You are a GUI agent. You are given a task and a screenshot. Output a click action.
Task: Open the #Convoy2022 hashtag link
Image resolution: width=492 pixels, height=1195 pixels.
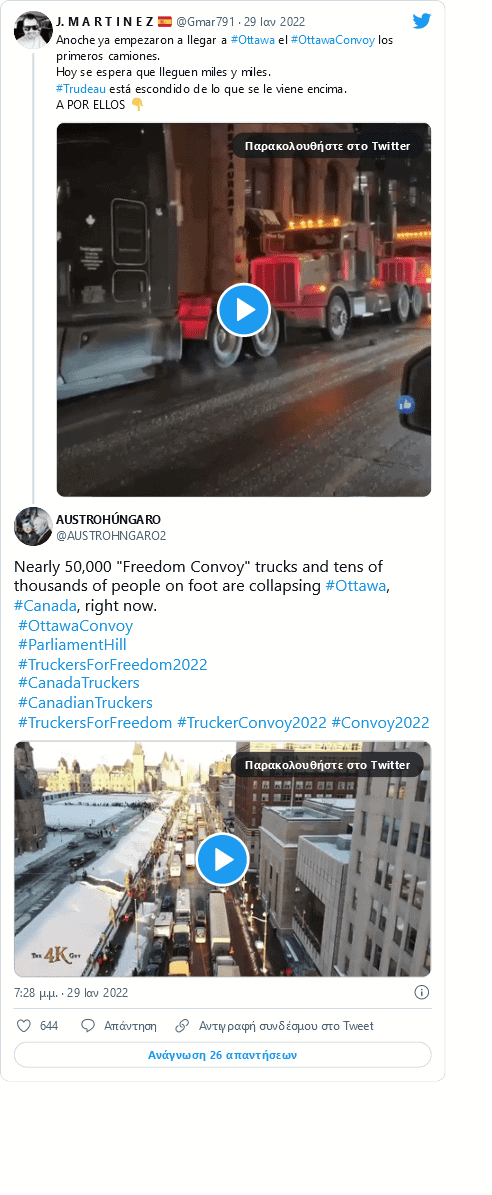(x=380, y=722)
